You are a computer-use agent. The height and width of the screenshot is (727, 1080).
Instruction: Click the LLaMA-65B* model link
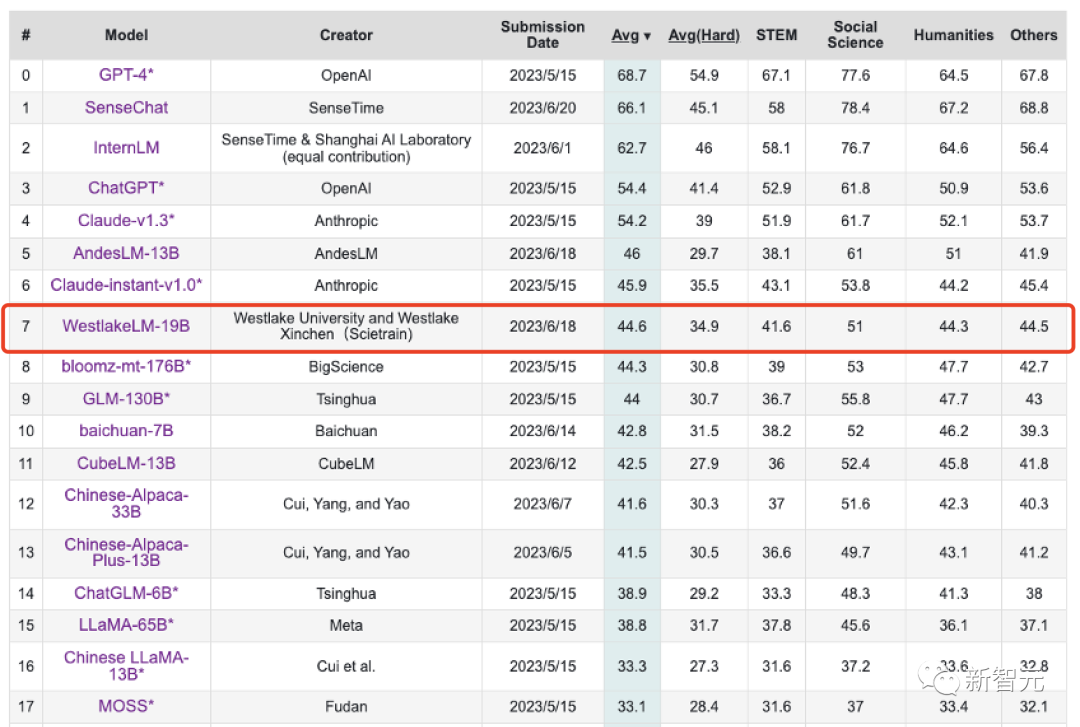click(x=126, y=625)
